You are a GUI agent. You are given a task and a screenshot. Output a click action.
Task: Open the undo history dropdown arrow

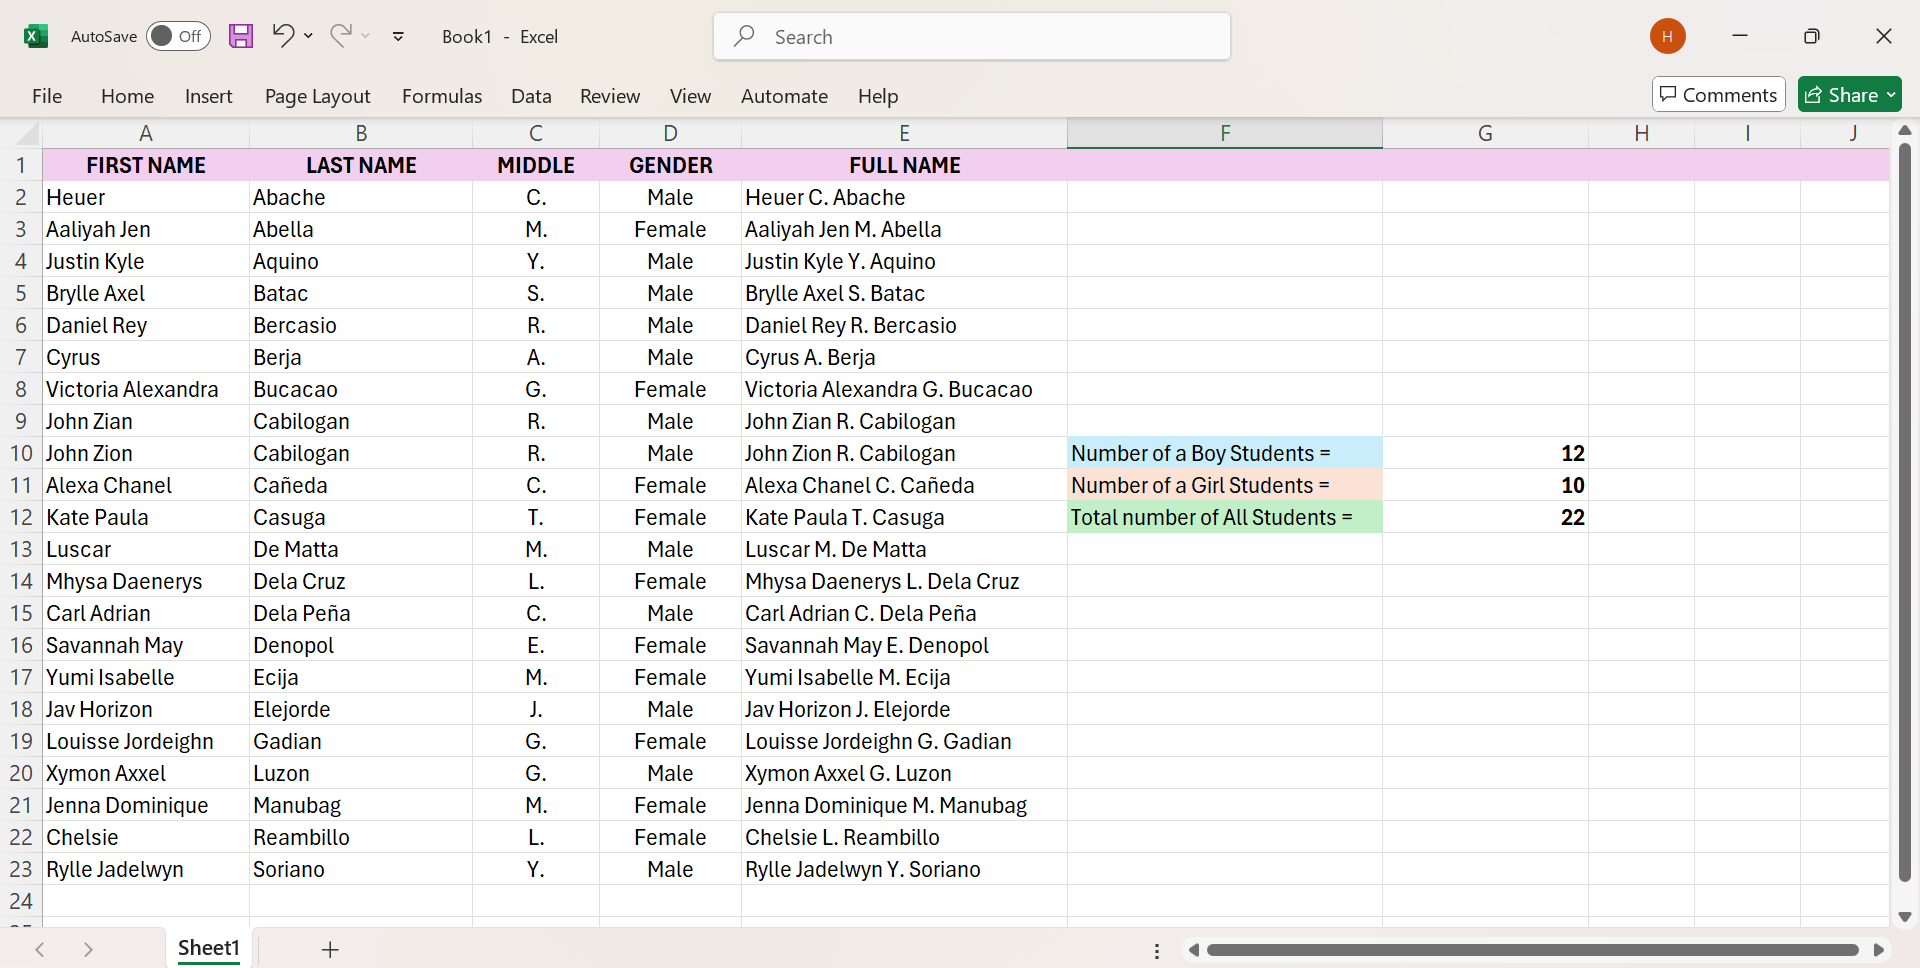tap(309, 36)
